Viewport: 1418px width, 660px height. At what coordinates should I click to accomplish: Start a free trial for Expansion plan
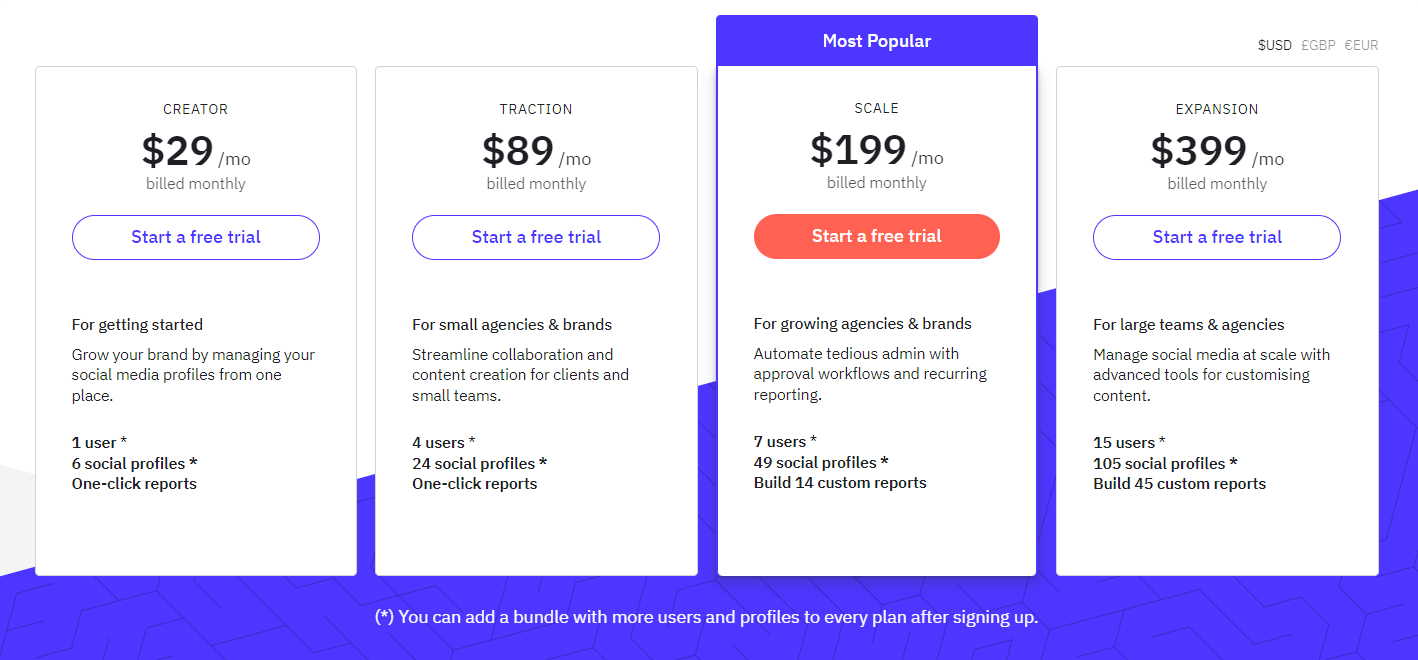tap(1217, 237)
